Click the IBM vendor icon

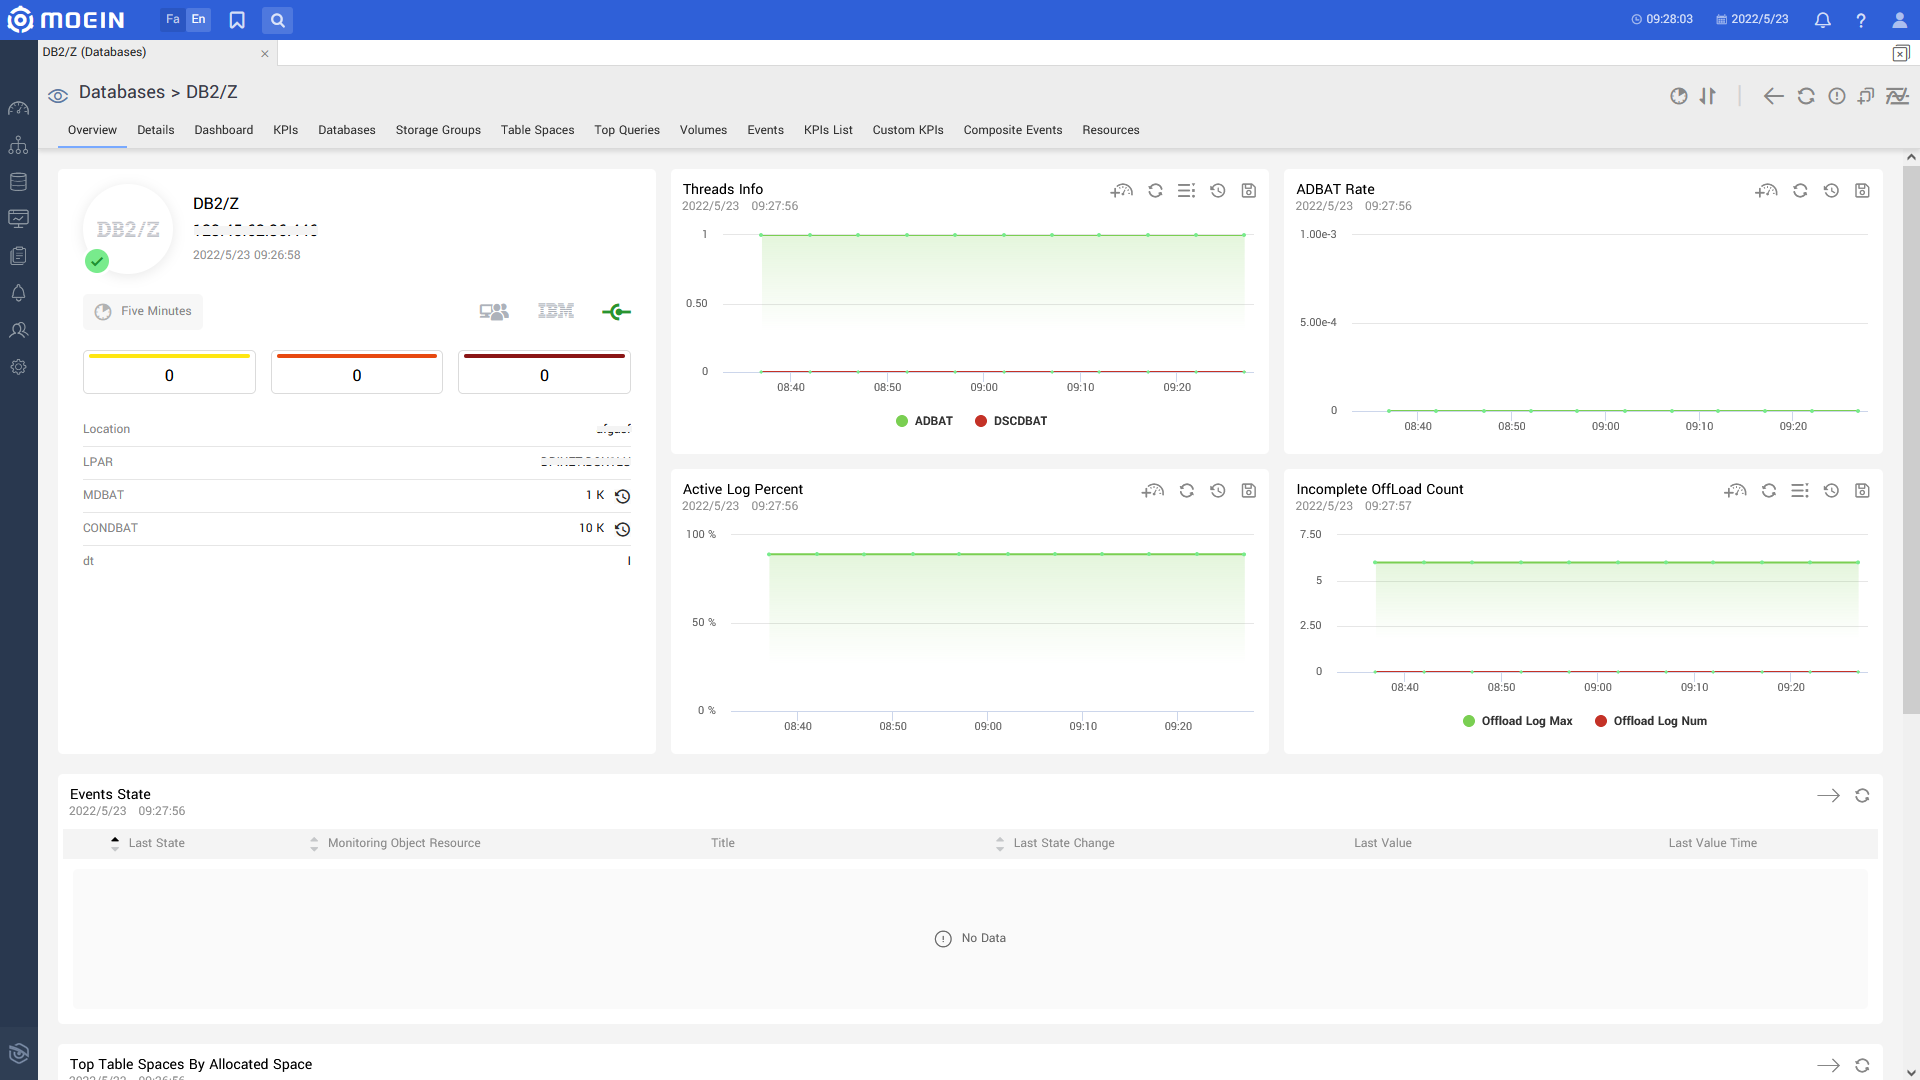coord(556,311)
